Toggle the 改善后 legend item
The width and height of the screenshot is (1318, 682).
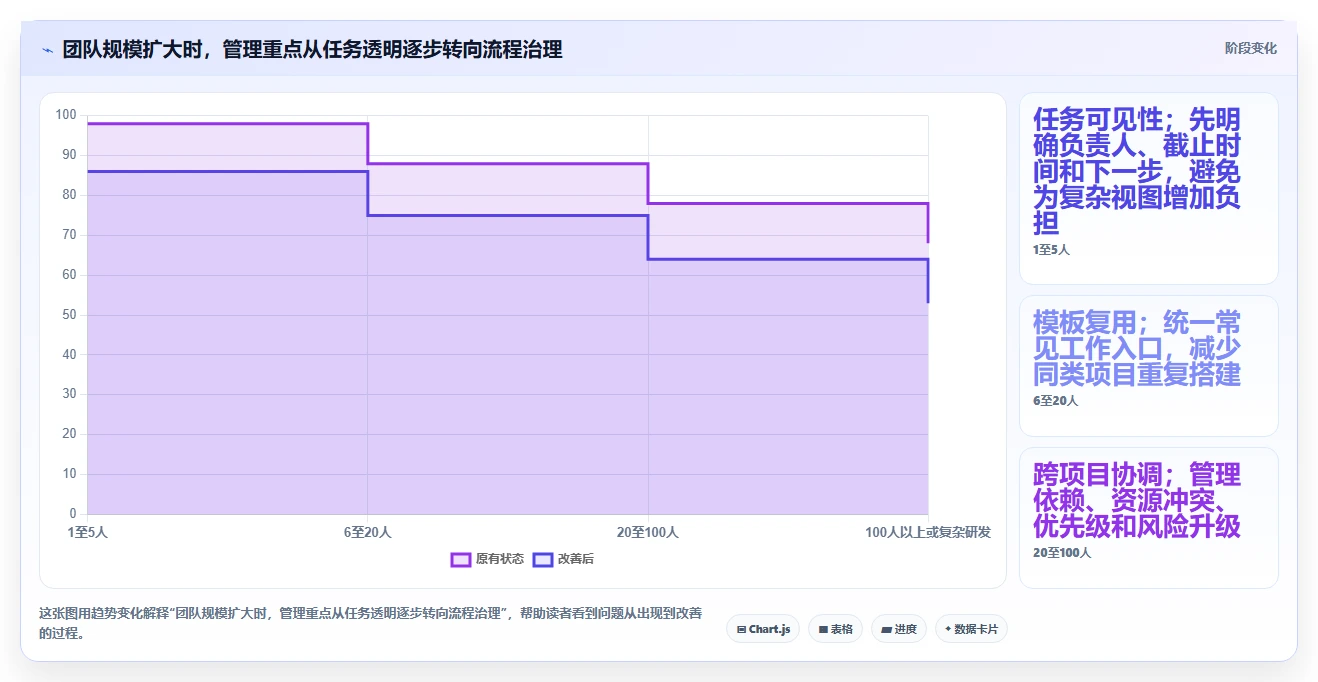pos(564,559)
